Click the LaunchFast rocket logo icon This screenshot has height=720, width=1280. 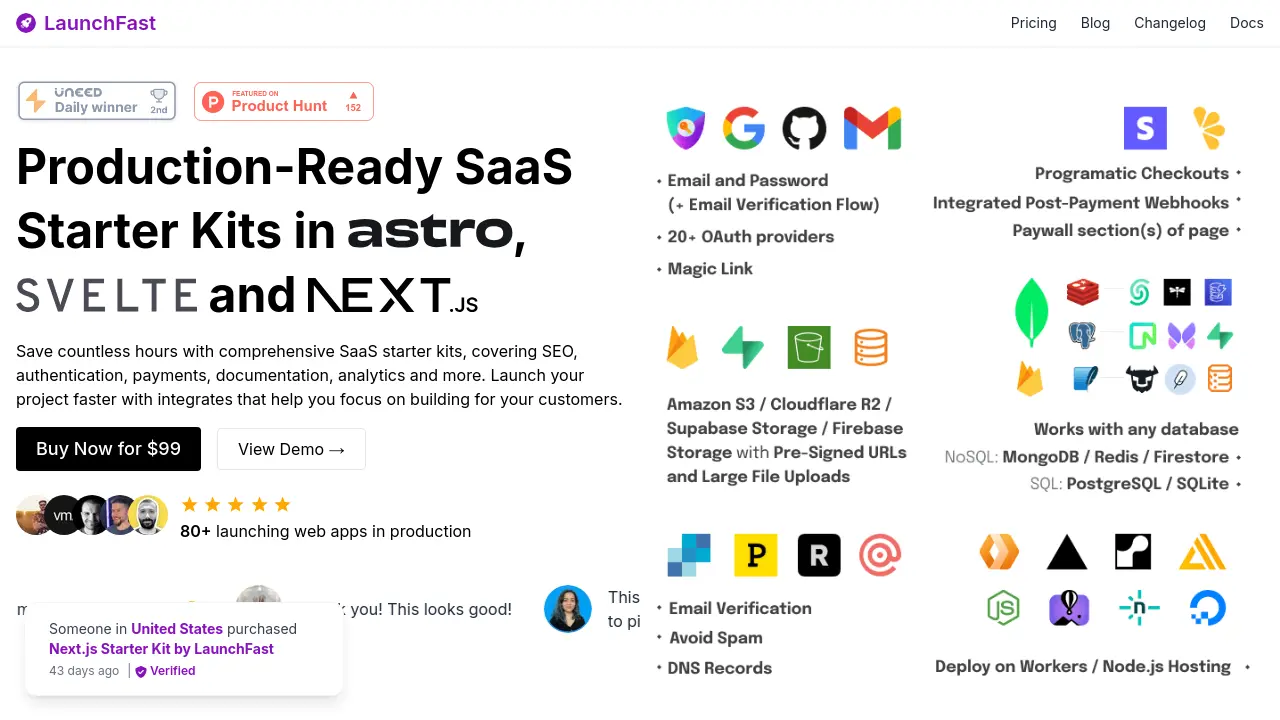coord(26,23)
